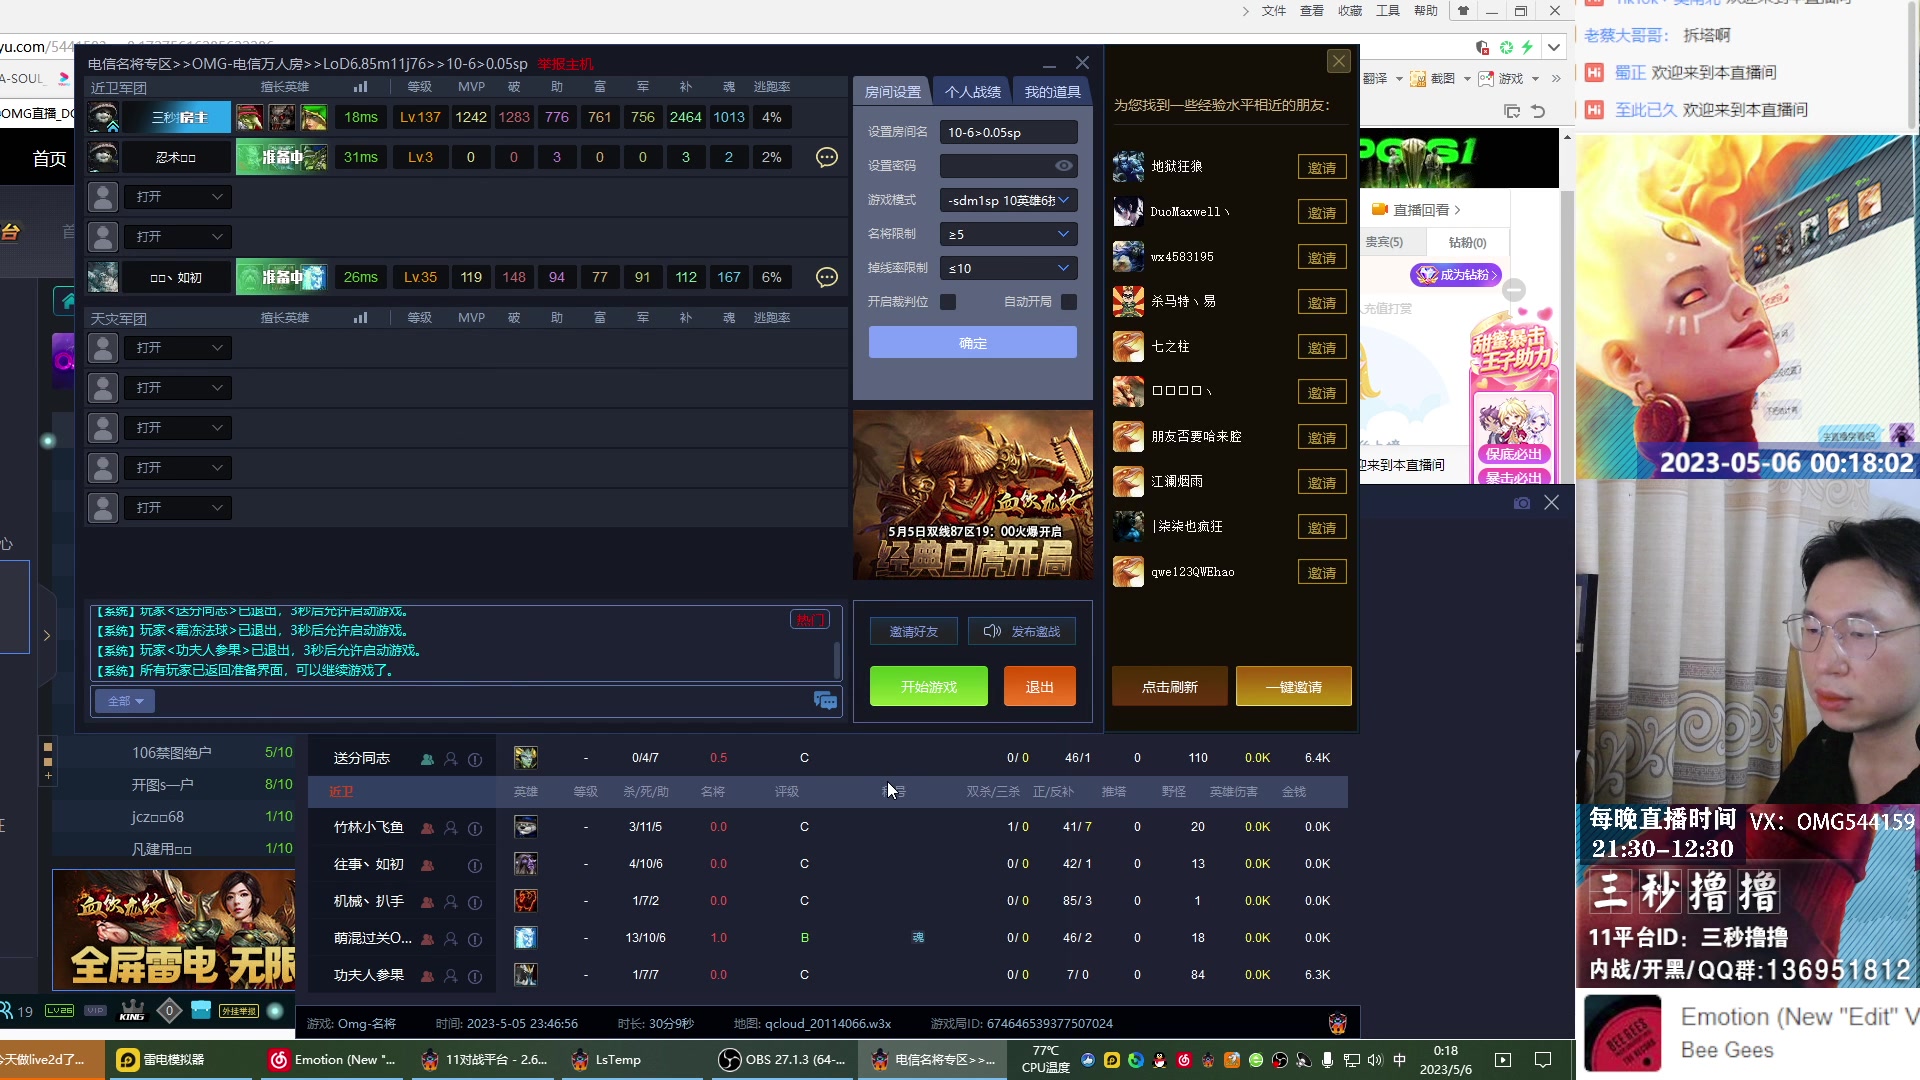Open the 游戏模式 dropdown
1920x1080 pixels.
coord(1008,200)
